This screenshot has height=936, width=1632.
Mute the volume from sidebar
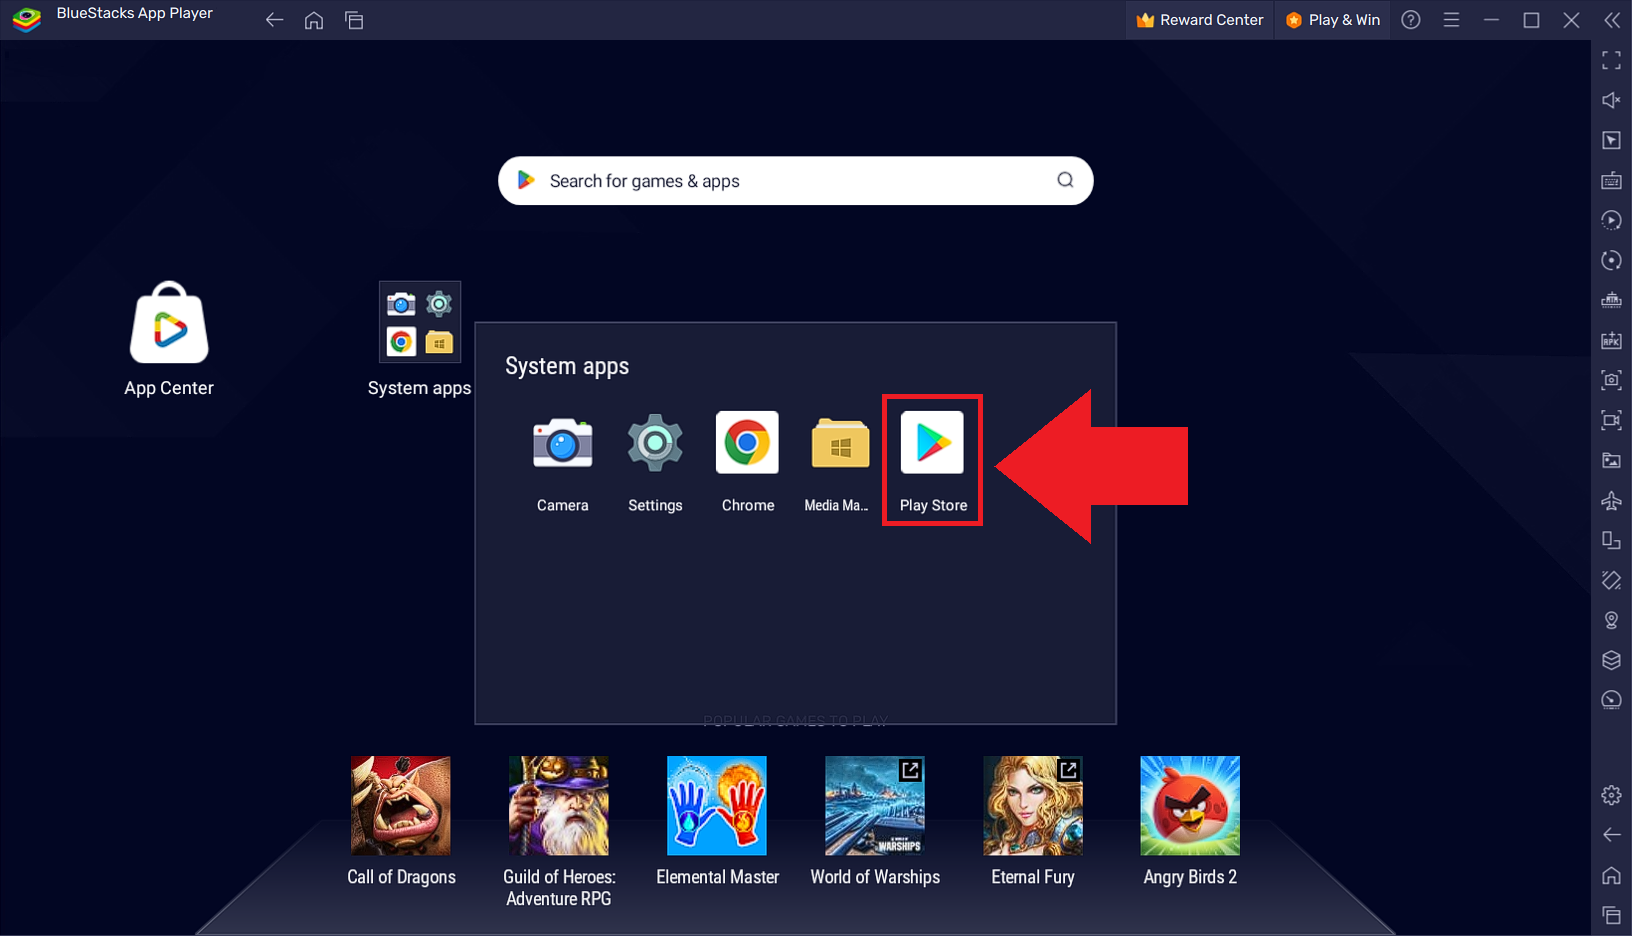click(x=1611, y=100)
